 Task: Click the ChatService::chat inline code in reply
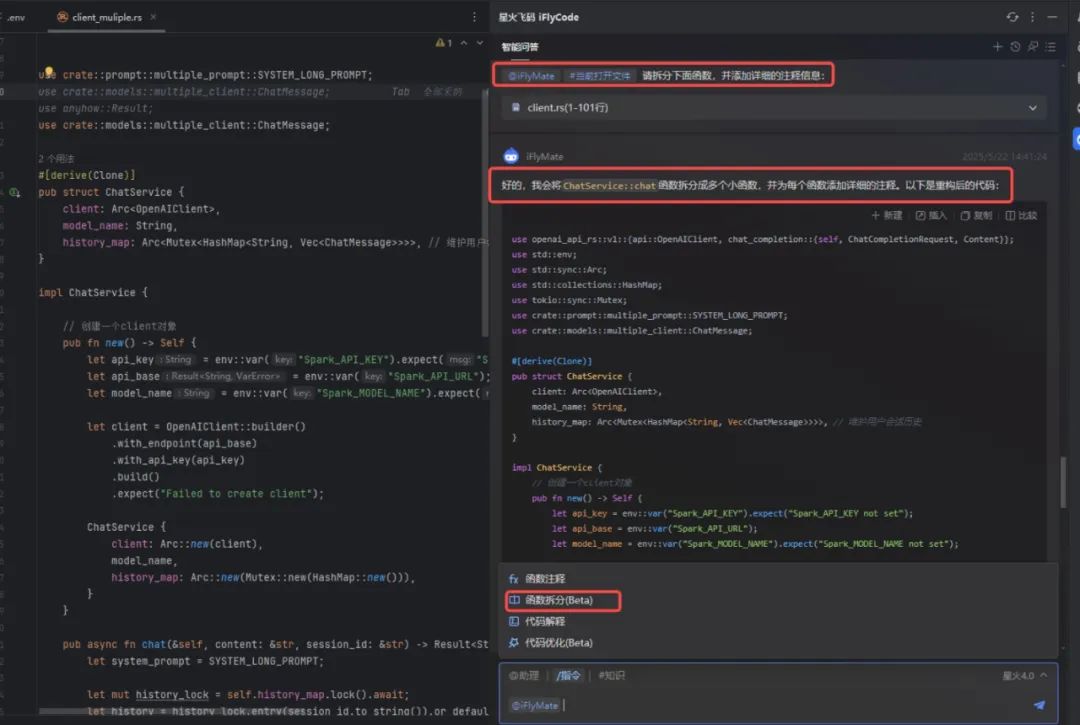(609, 186)
